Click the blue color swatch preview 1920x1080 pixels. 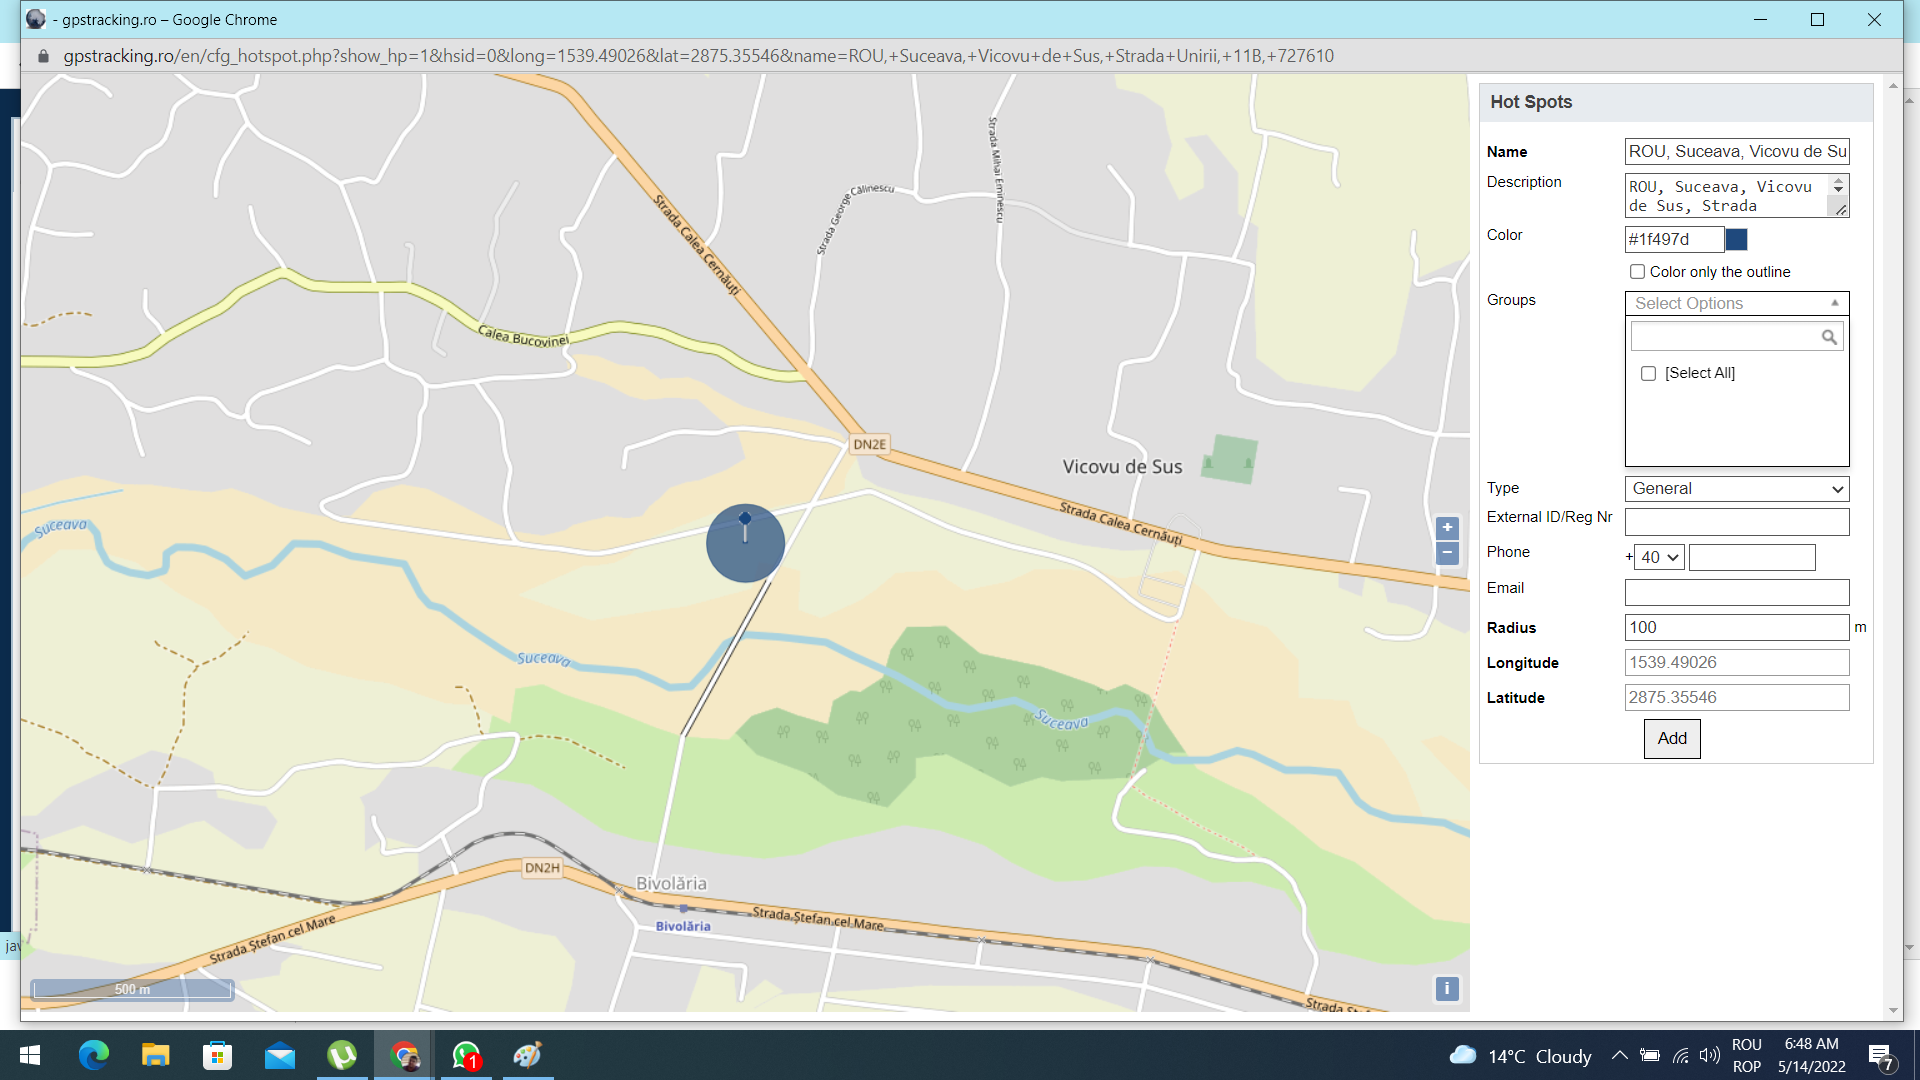click(x=1737, y=239)
